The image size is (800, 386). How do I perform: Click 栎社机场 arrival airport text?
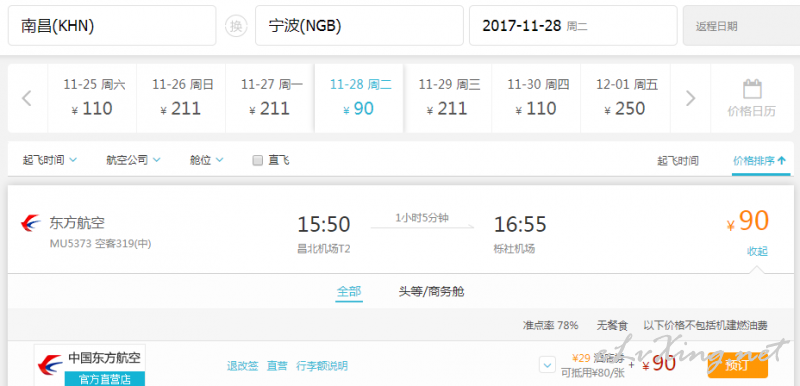(x=514, y=249)
